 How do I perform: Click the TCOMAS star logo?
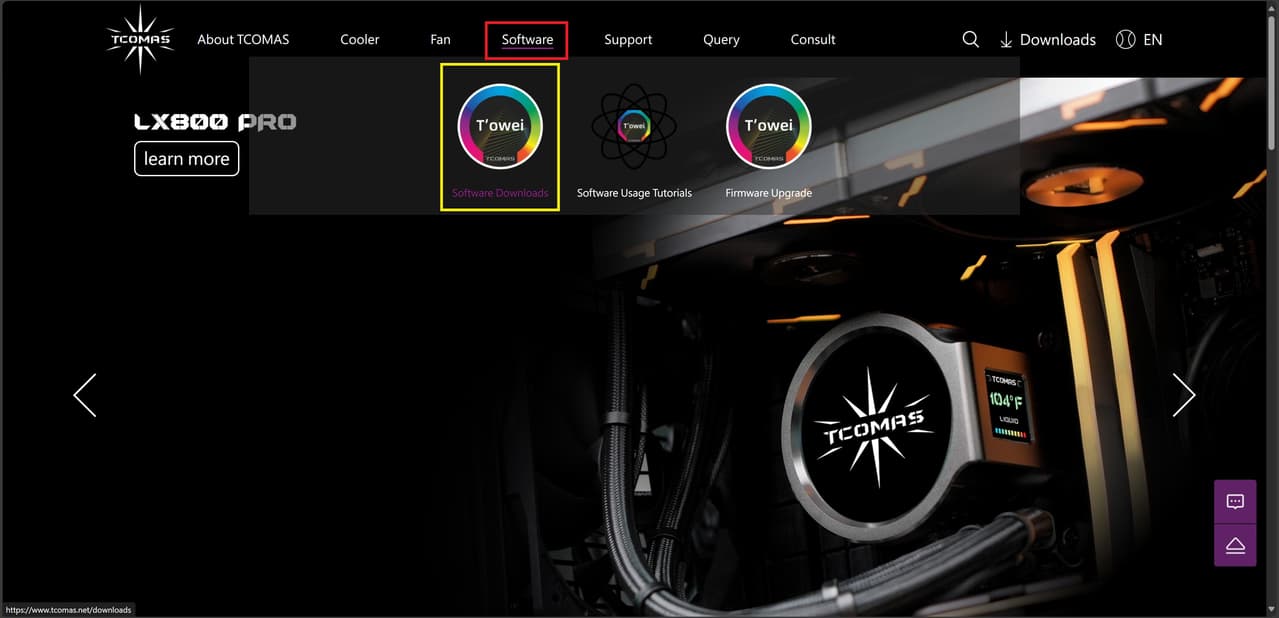(139, 40)
